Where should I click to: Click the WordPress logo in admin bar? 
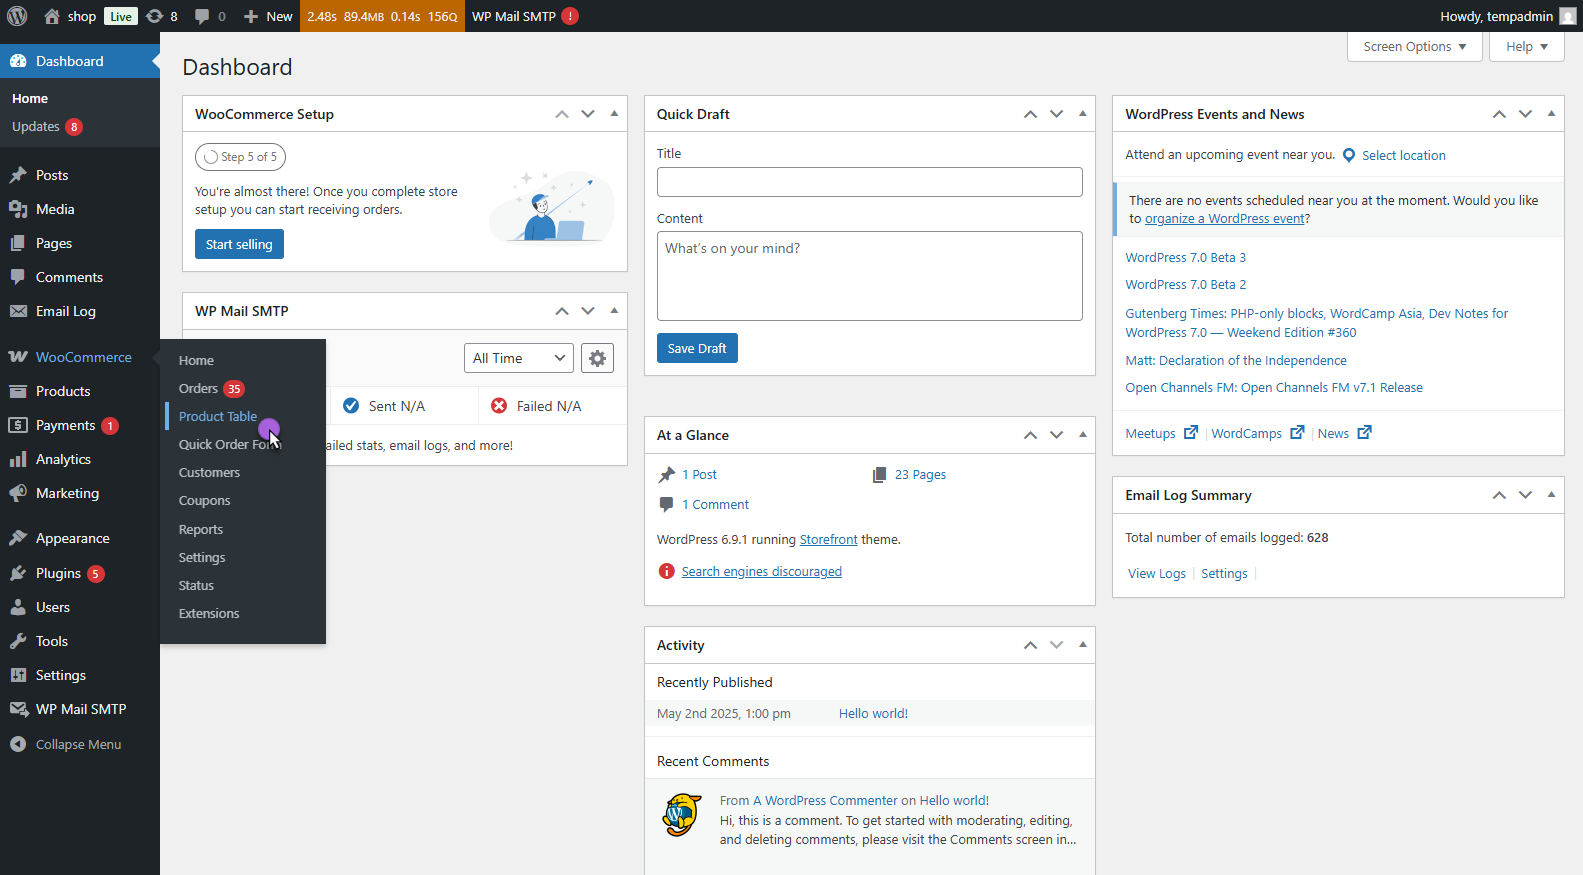click(x=17, y=16)
